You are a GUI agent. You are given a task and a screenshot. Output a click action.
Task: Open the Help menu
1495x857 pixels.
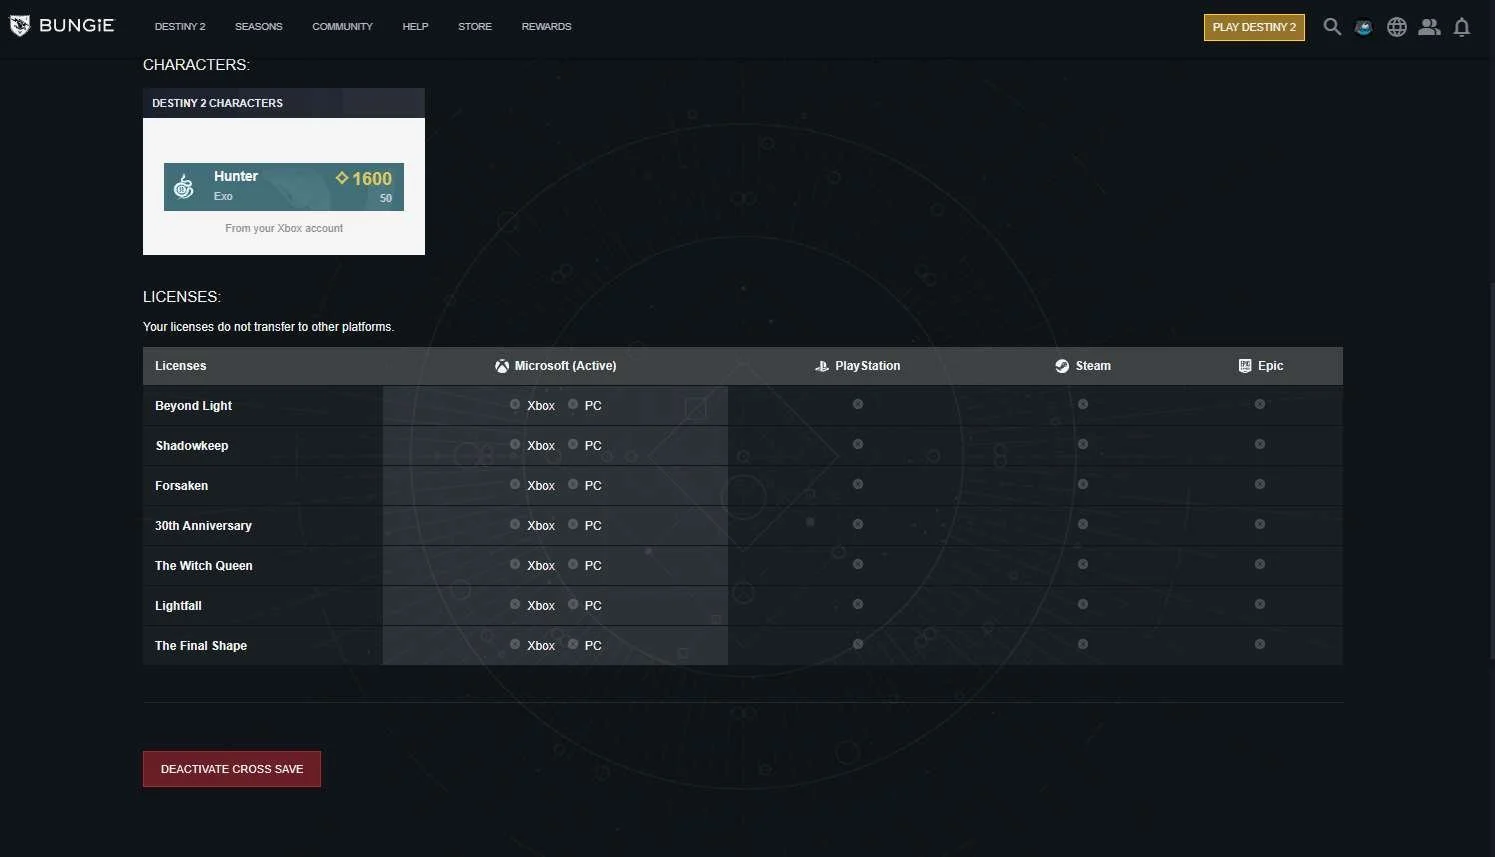tap(415, 27)
